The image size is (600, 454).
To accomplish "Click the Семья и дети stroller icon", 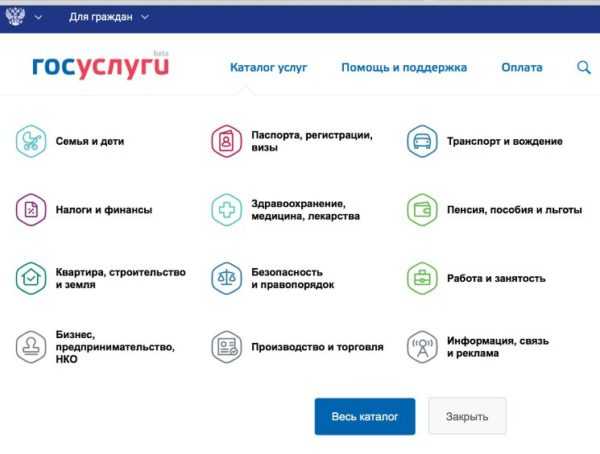I will [x=31, y=141].
